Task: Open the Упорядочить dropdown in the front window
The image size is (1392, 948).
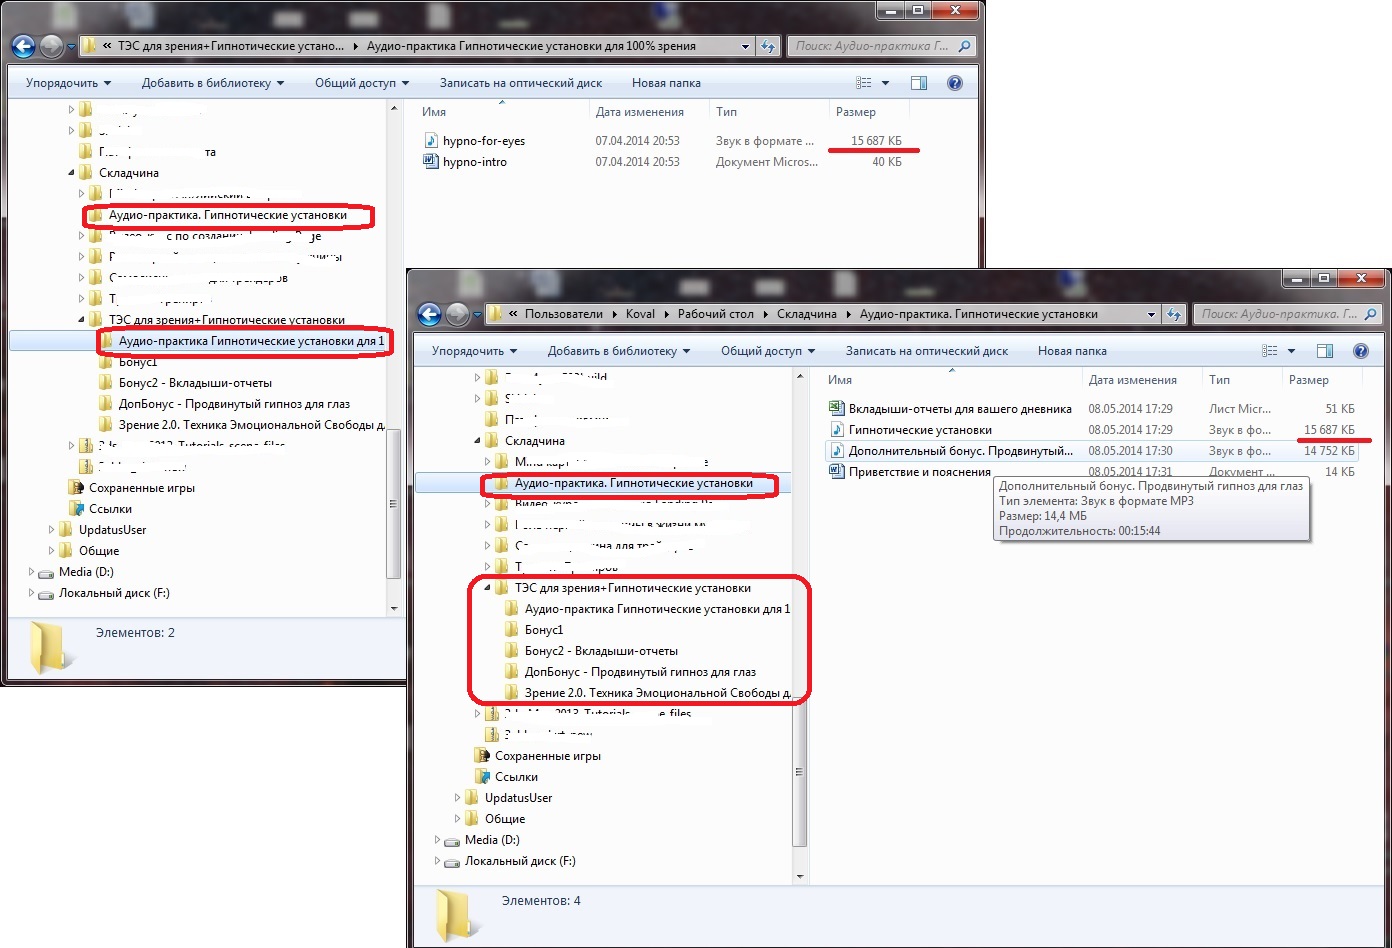Action: coord(474,351)
